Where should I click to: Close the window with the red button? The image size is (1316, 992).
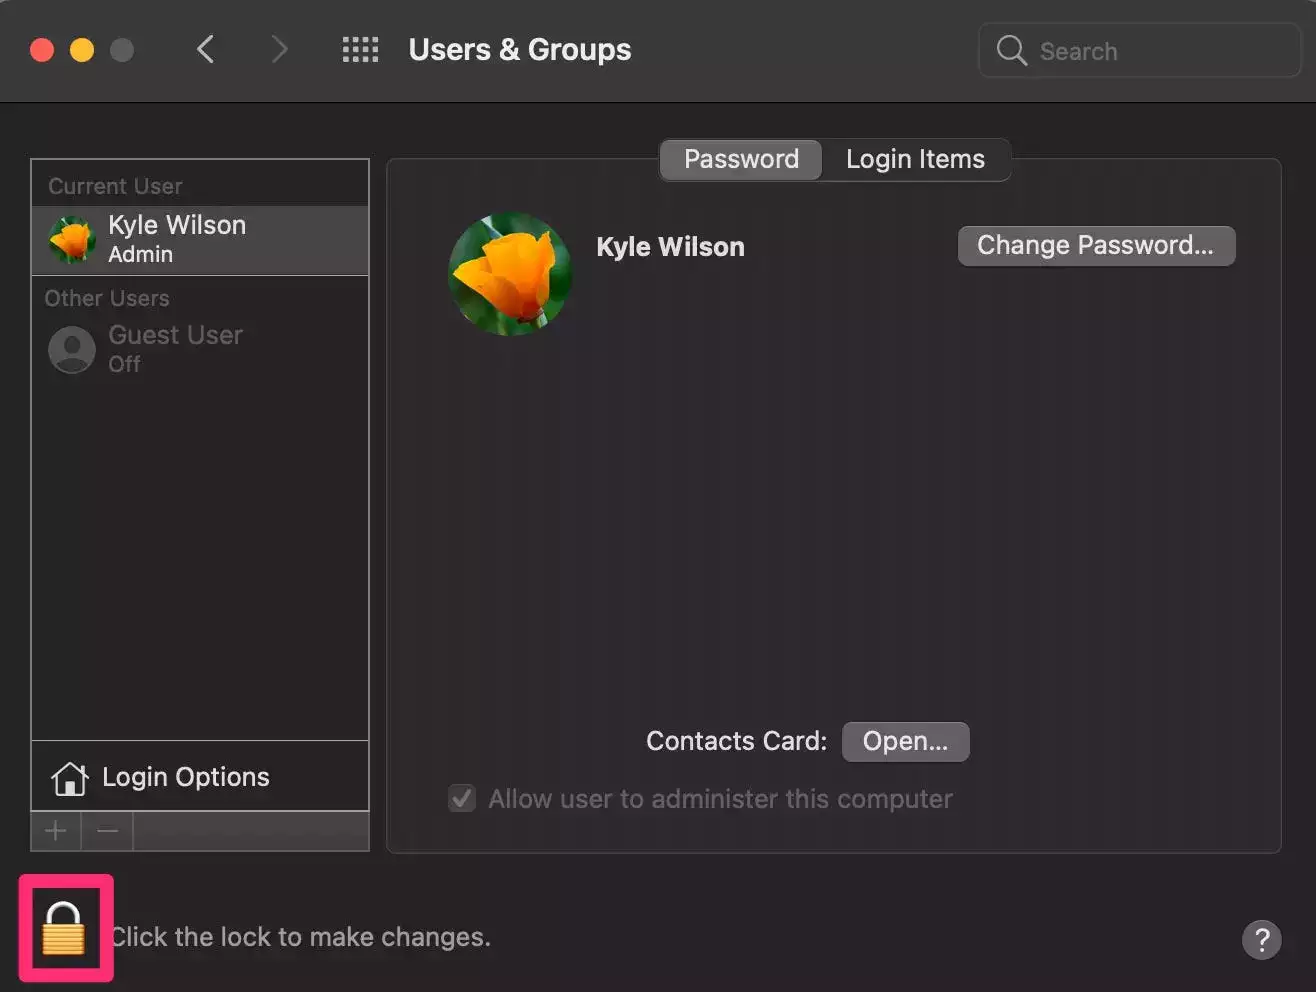coord(42,50)
